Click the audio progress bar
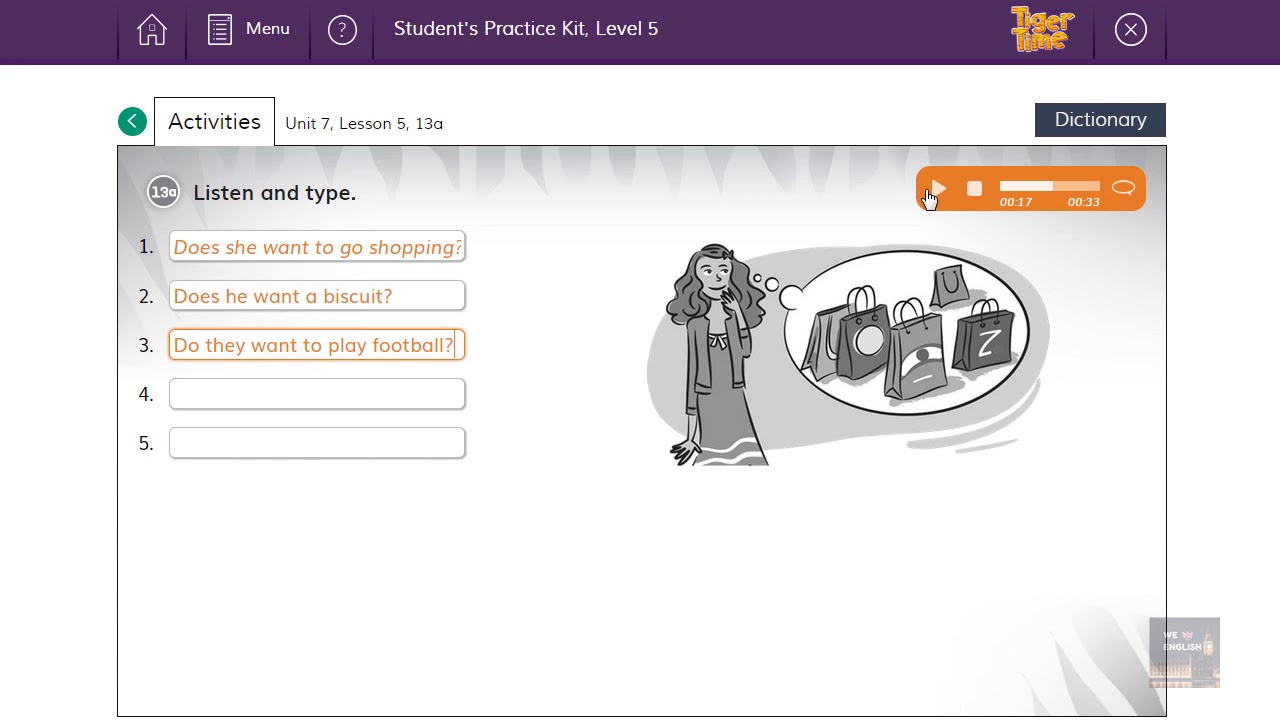Viewport: 1280px width, 720px height. point(1049,186)
